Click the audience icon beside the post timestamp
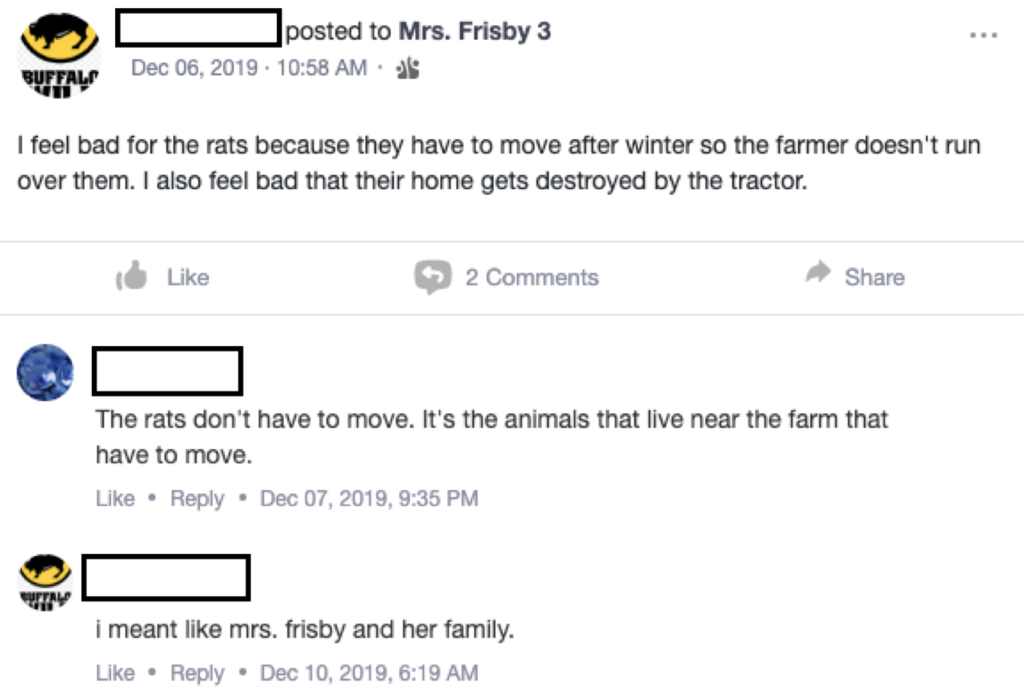This screenshot has height=691, width=1024. (408, 68)
